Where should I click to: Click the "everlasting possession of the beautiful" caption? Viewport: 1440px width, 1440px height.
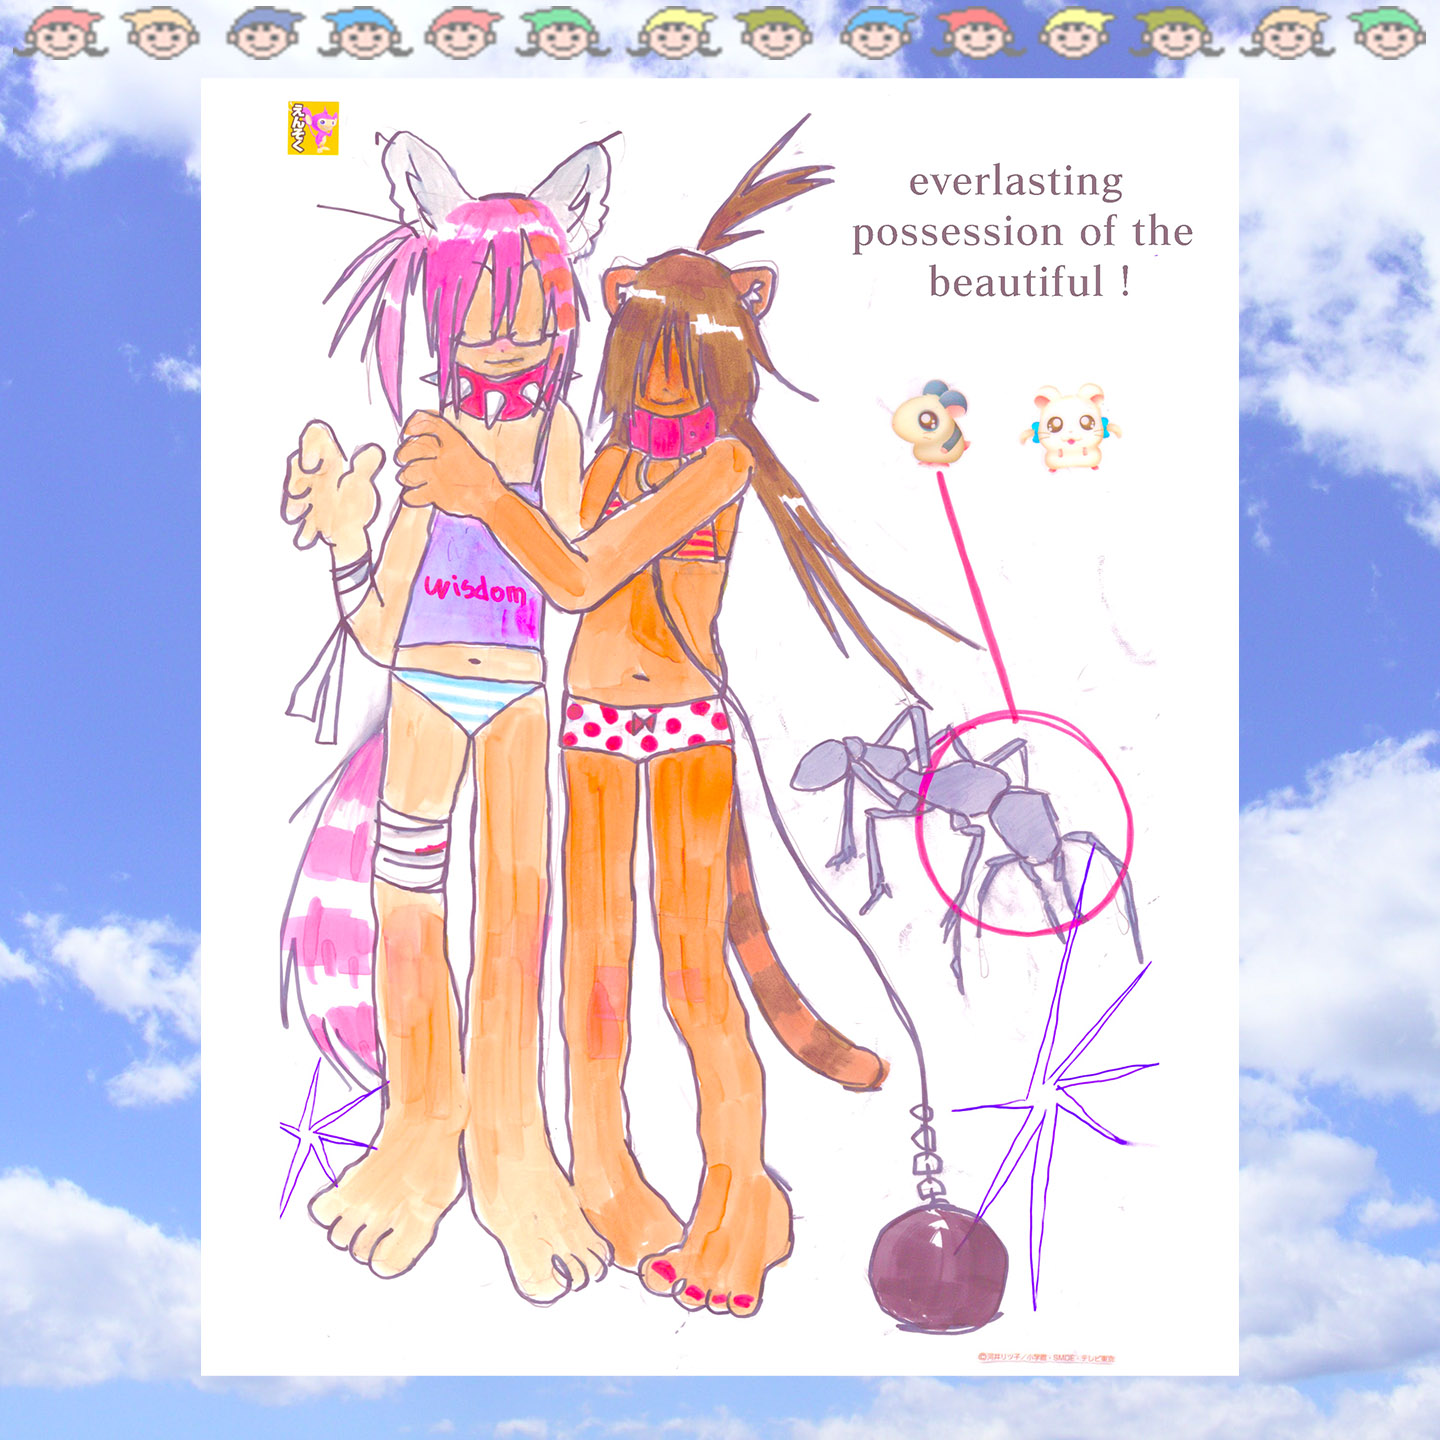point(1022,232)
